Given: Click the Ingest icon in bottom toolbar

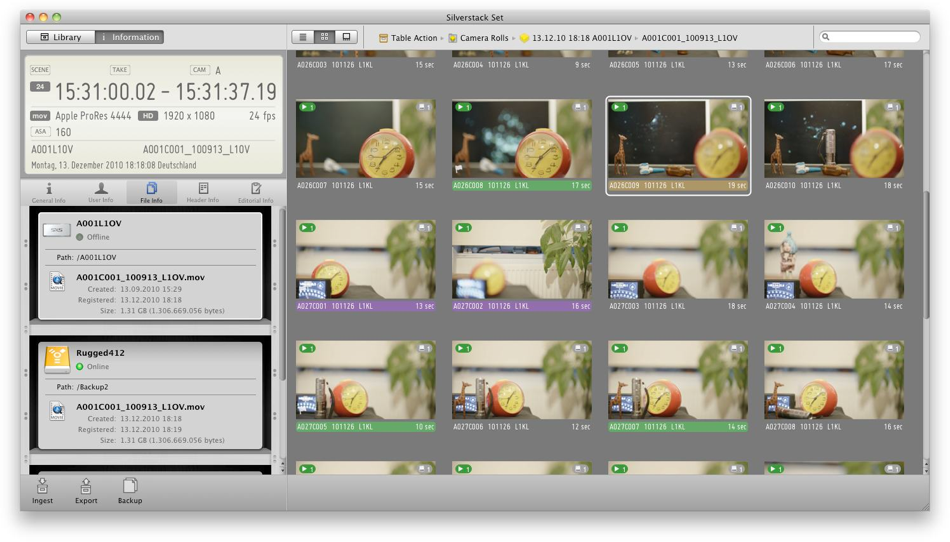Looking at the screenshot, I should click(x=42, y=487).
